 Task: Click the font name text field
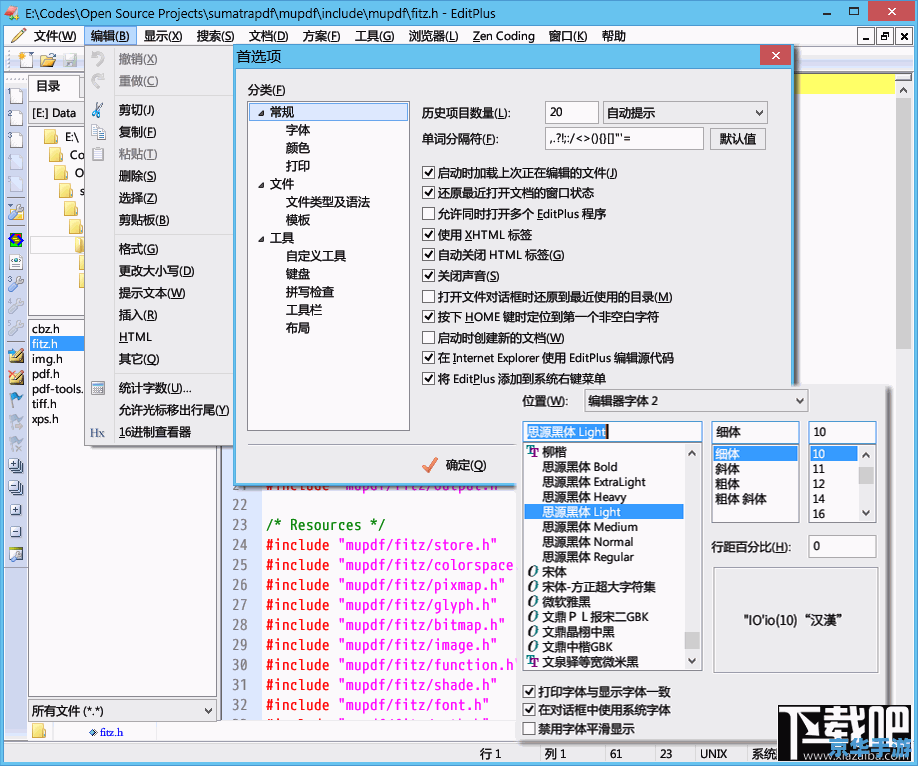612,432
